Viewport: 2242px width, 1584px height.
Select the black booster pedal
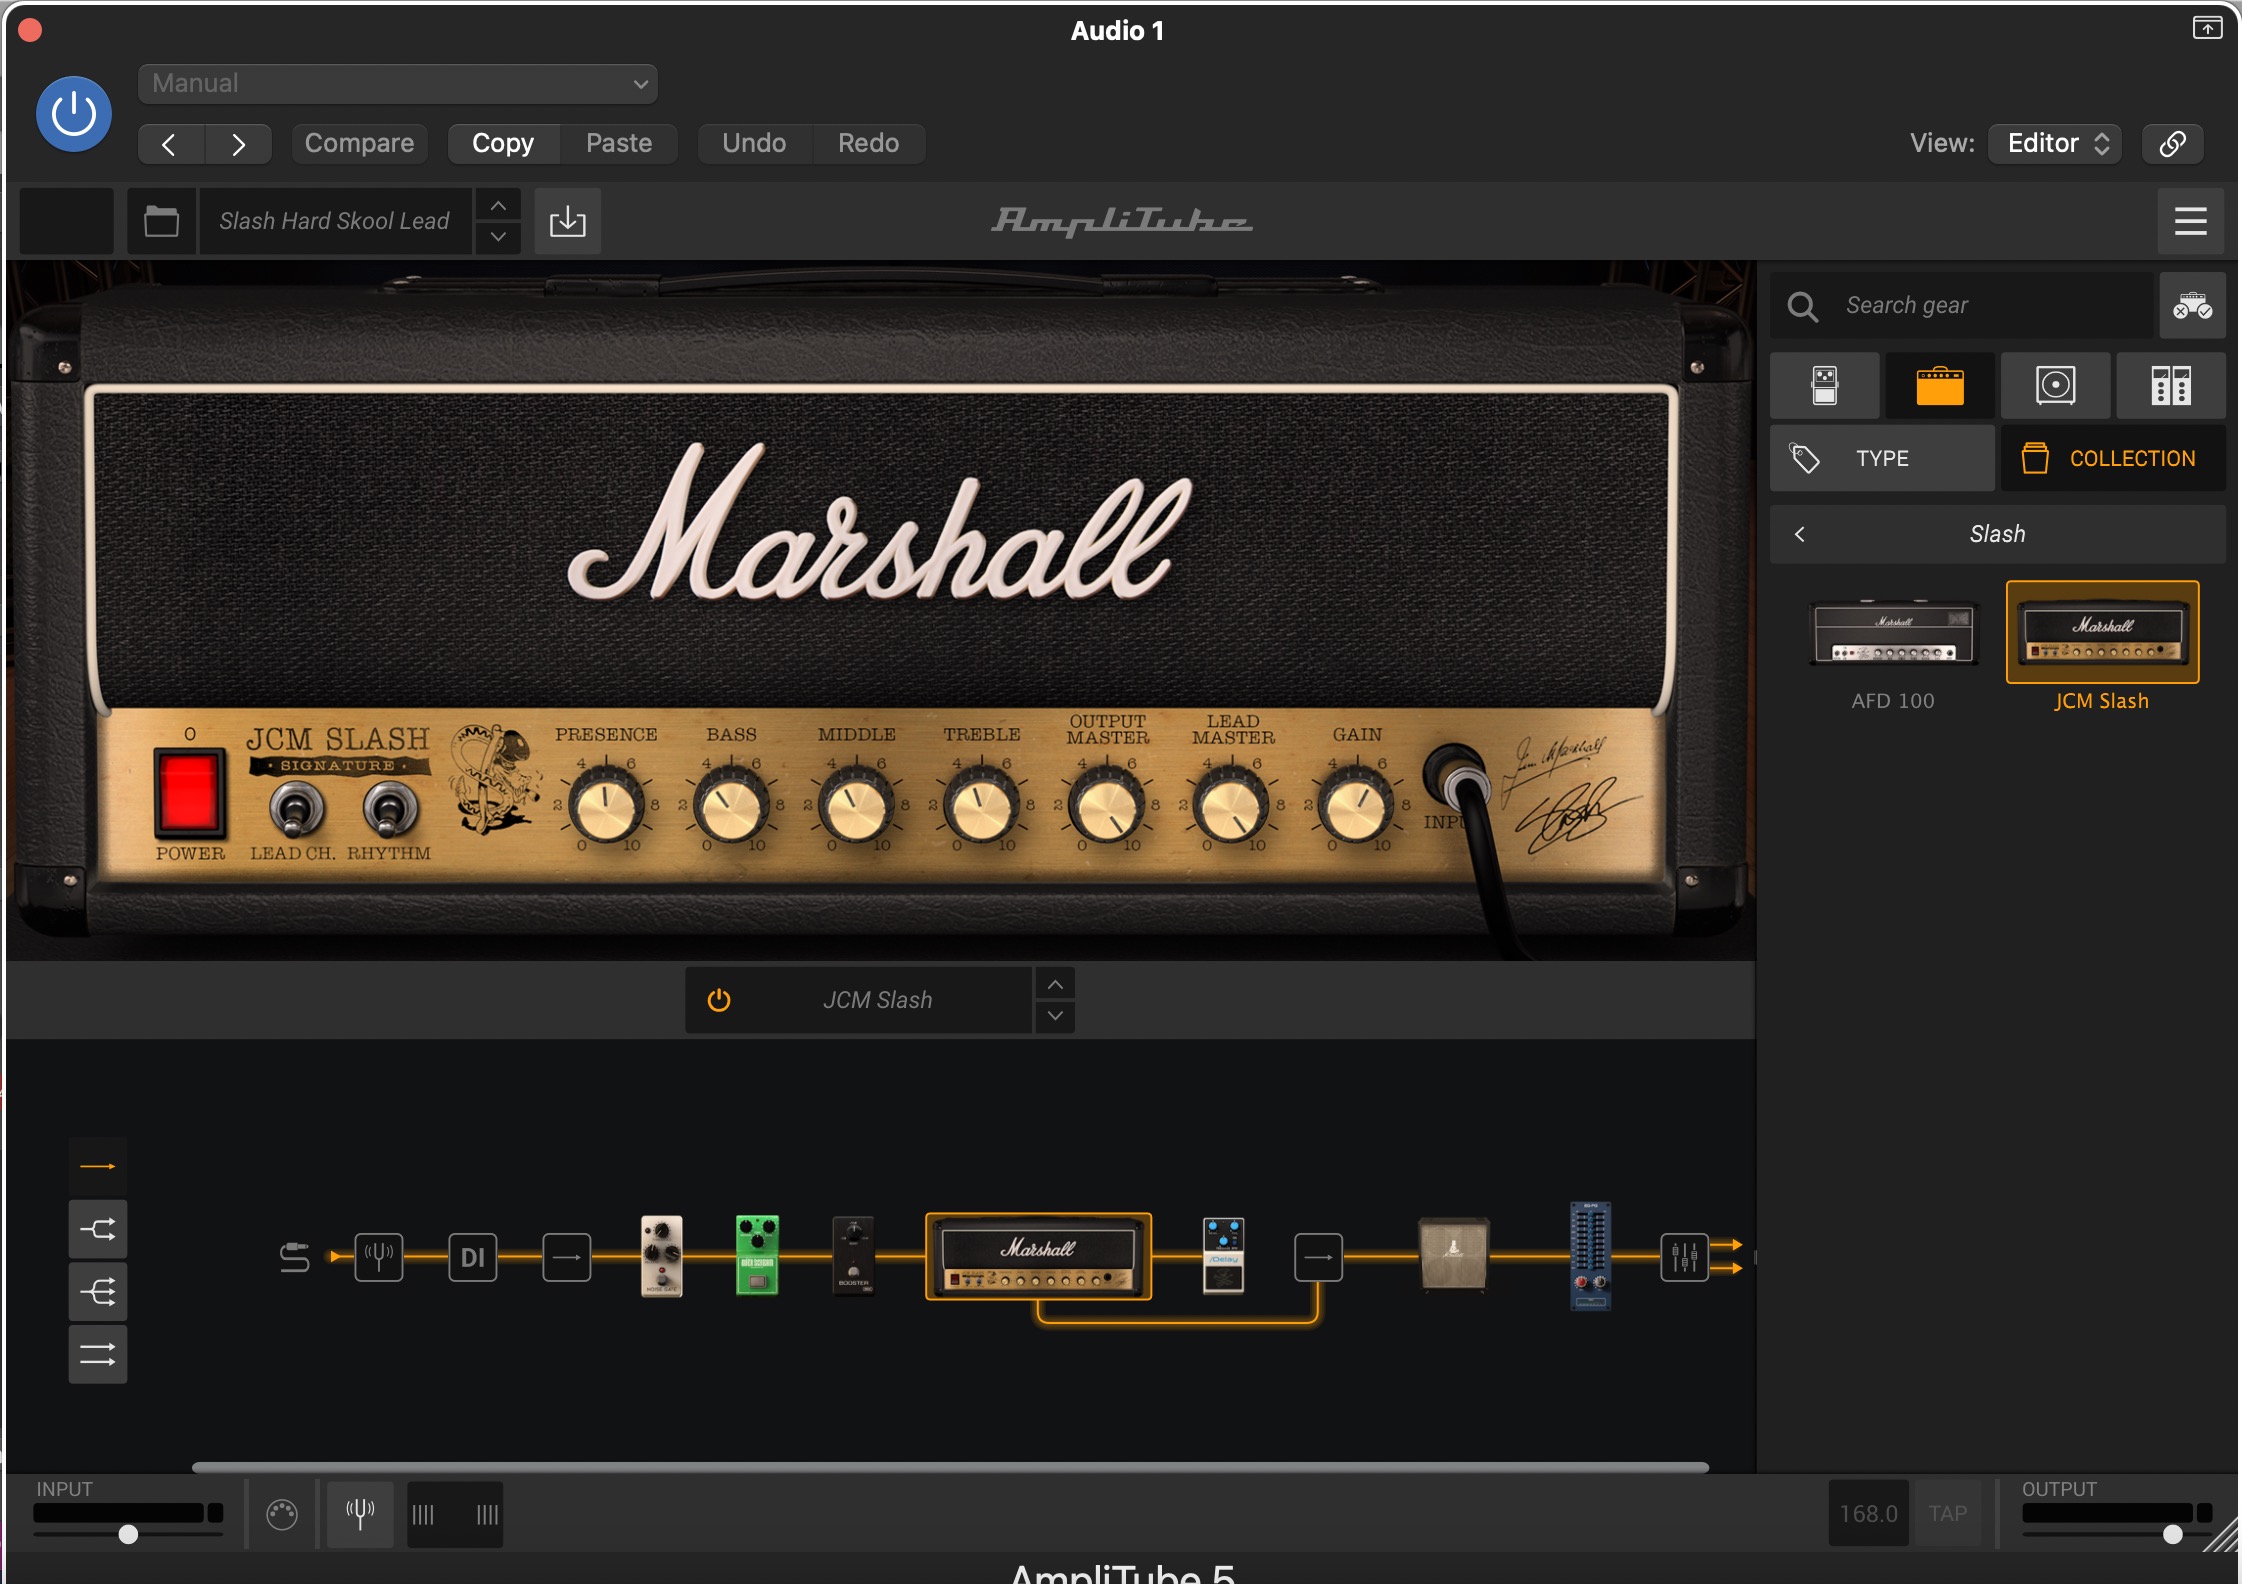(853, 1256)
